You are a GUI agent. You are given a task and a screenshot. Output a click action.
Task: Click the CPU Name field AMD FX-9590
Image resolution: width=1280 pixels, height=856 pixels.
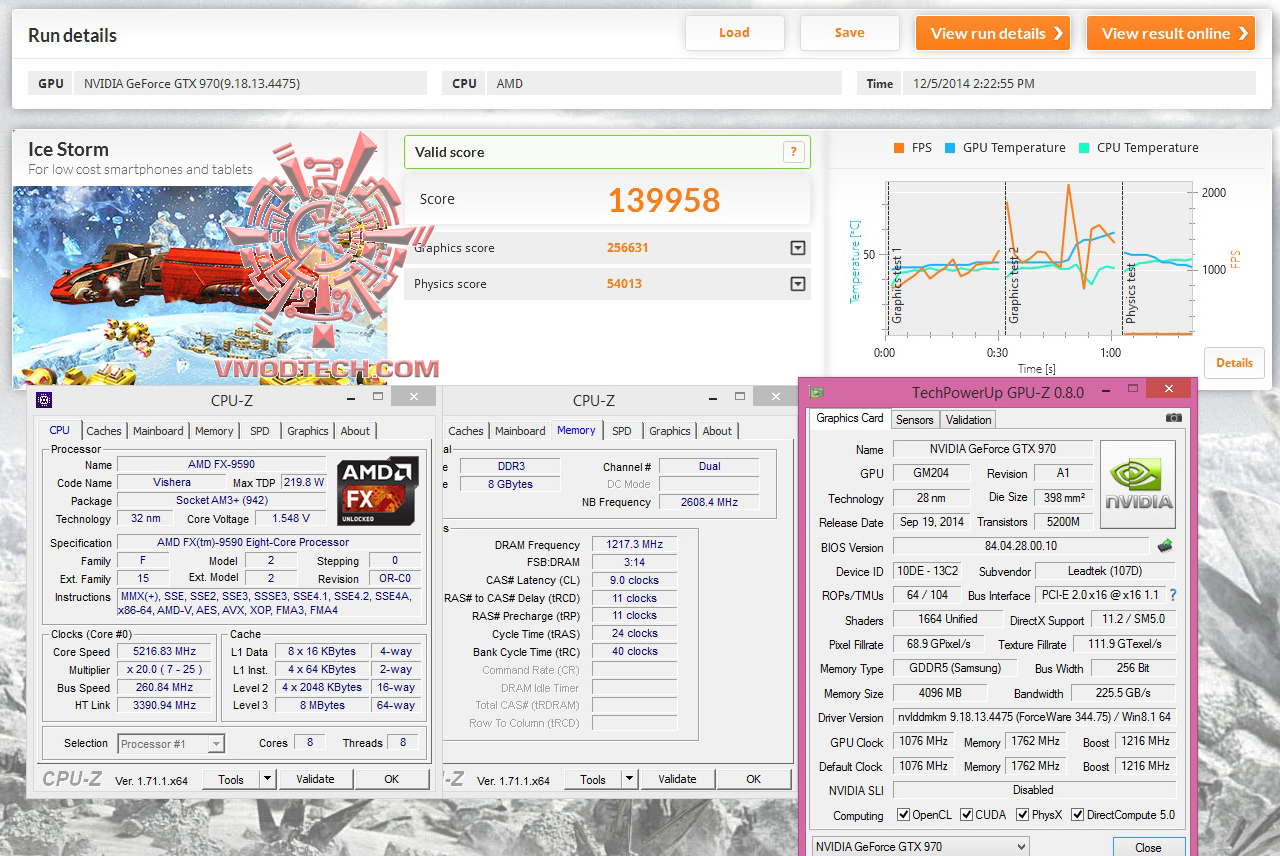[222, 464]
